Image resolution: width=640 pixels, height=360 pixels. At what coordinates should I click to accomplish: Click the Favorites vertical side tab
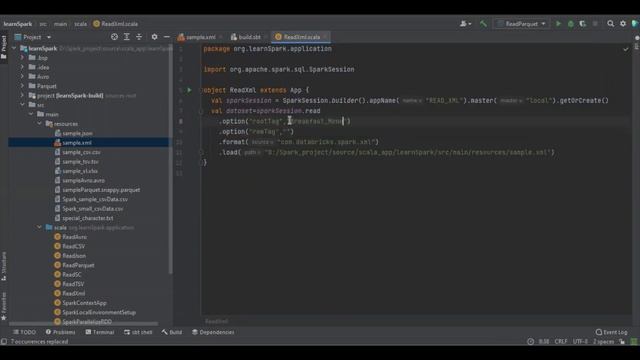(4, 306)
